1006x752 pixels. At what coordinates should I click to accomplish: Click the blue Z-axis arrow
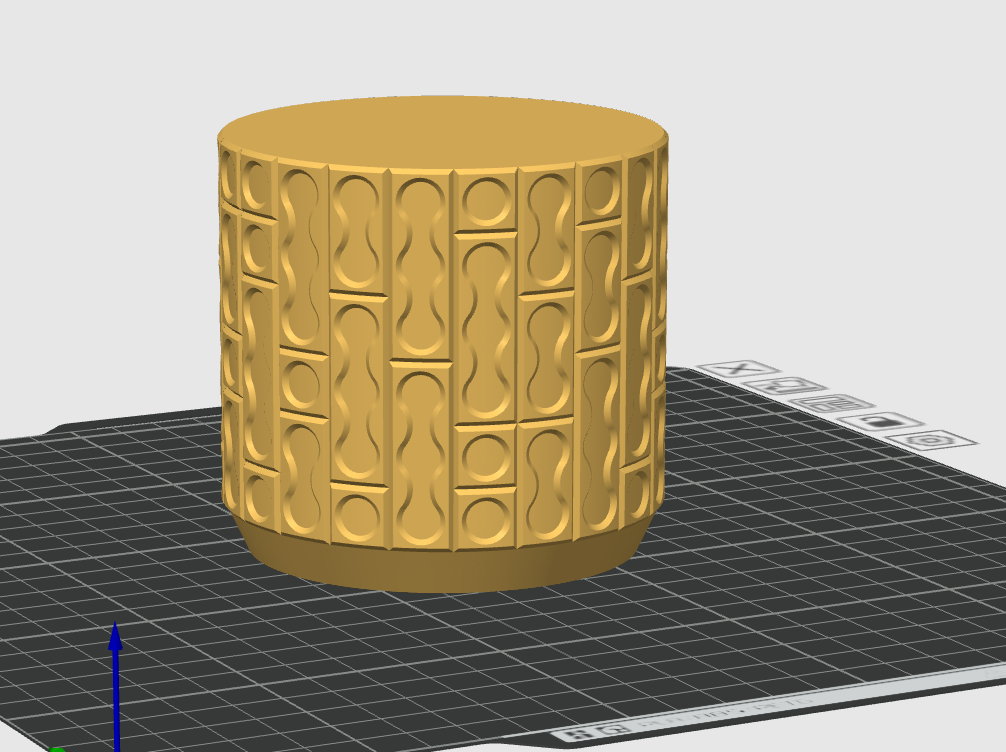115,685
